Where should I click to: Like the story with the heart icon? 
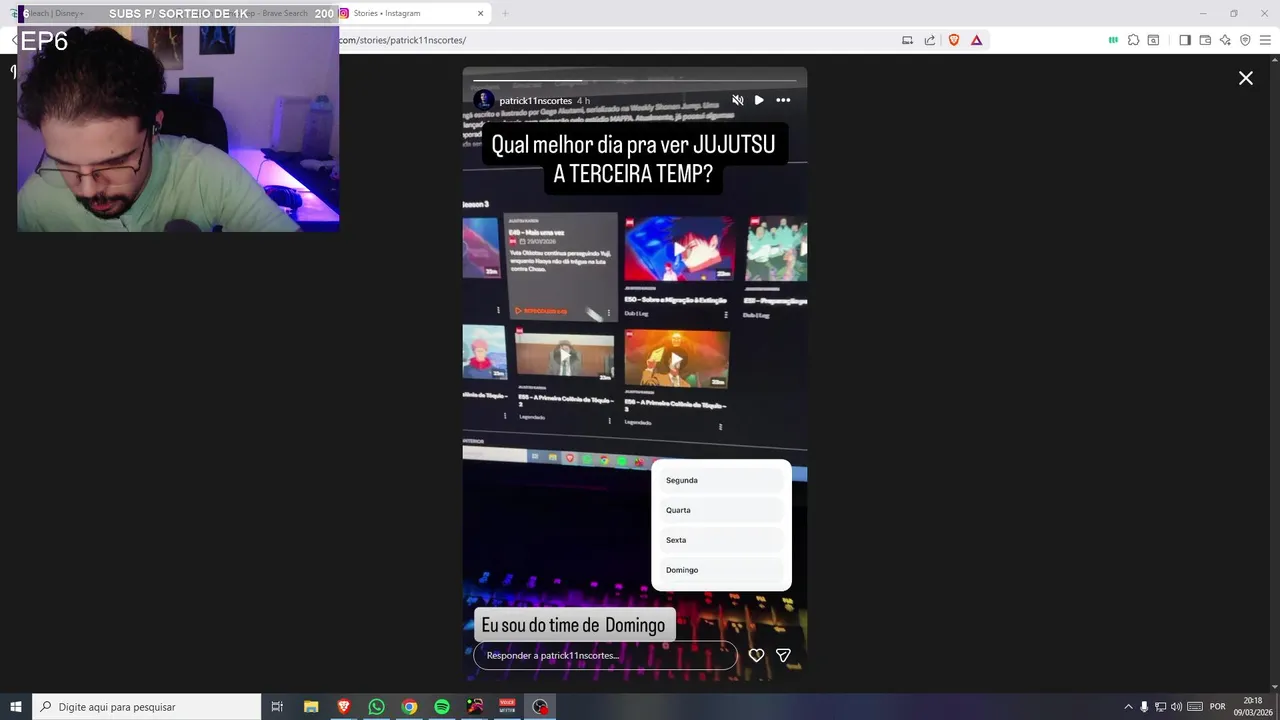(757, 655)
